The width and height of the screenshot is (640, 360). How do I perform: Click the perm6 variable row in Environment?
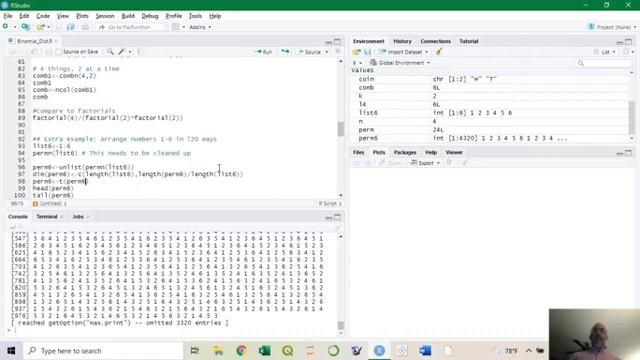490,138
